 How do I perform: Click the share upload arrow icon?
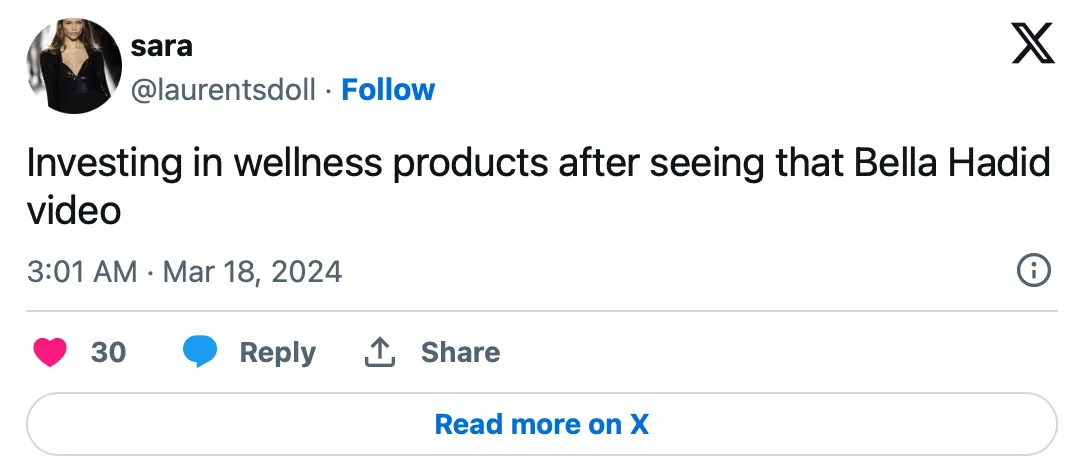(380, 352)
